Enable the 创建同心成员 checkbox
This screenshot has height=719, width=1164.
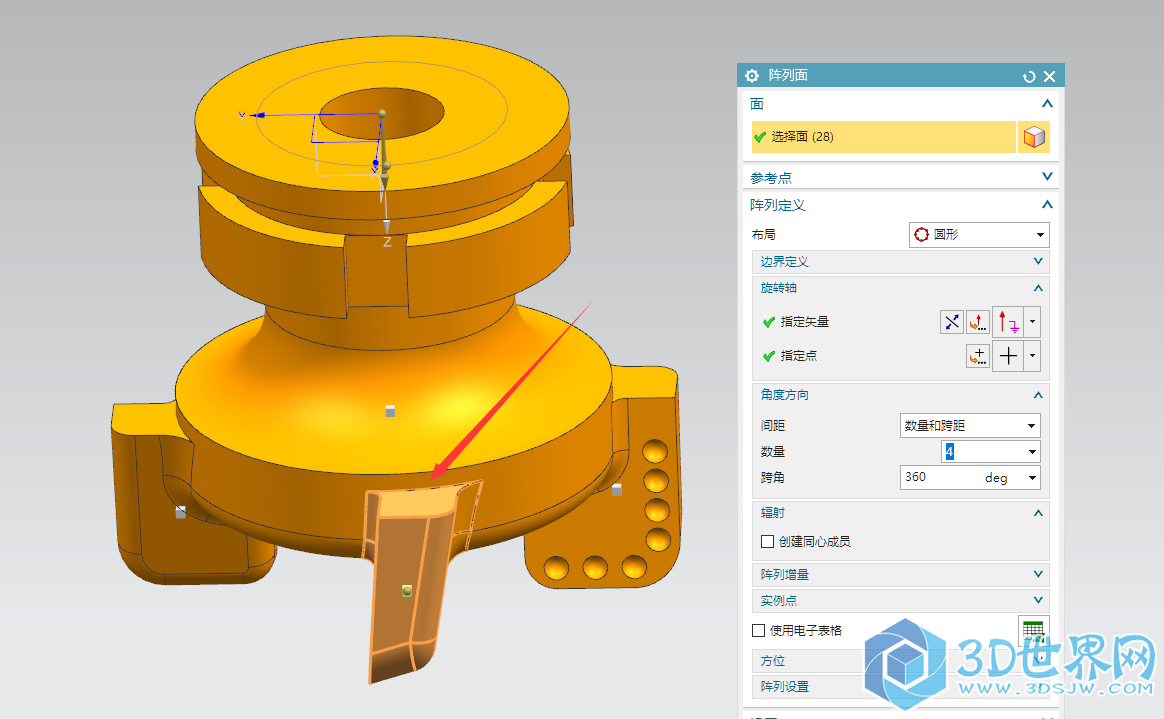(768, 542)
